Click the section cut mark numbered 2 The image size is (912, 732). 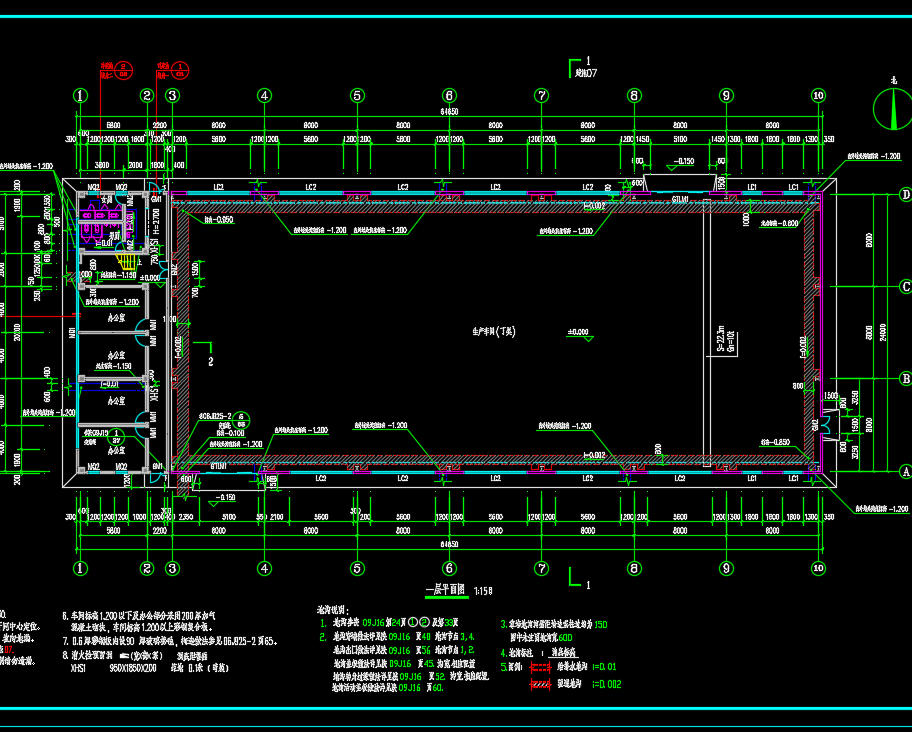pyautogui.click(x=209, y=356)
